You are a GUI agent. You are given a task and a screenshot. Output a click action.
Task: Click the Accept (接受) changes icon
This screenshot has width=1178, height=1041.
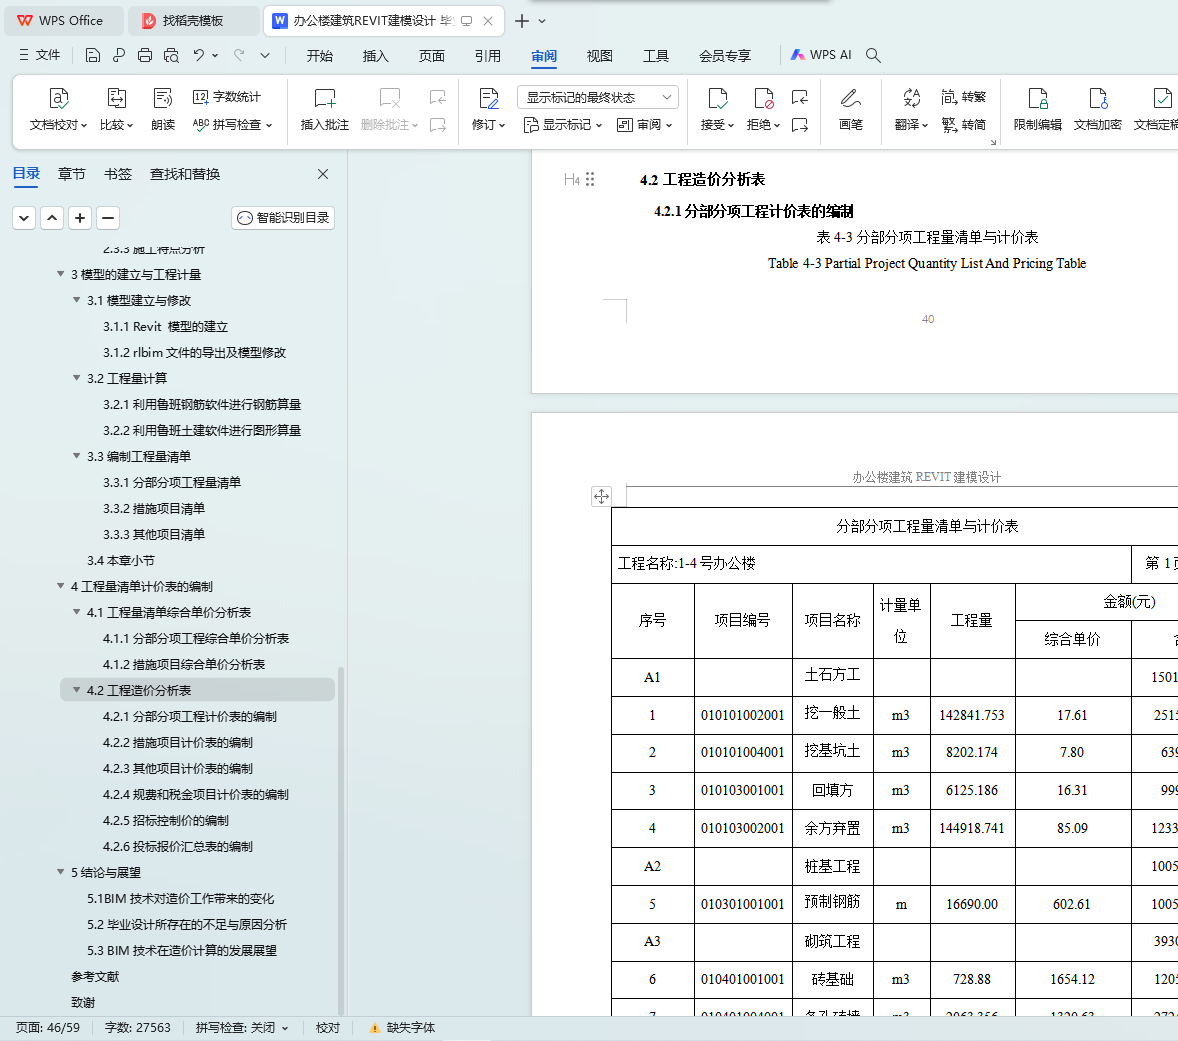click(717, 98)
